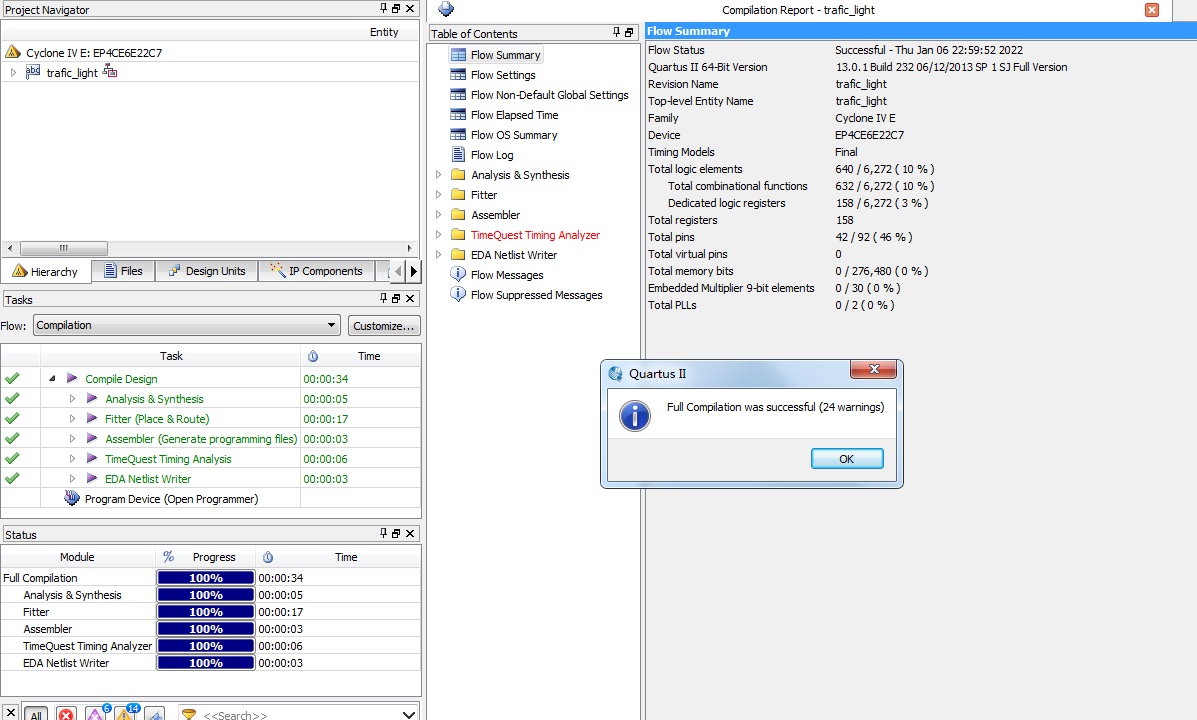
Task: Expand TimeQuest Timing Analysis task
Action: coord(73,458)
